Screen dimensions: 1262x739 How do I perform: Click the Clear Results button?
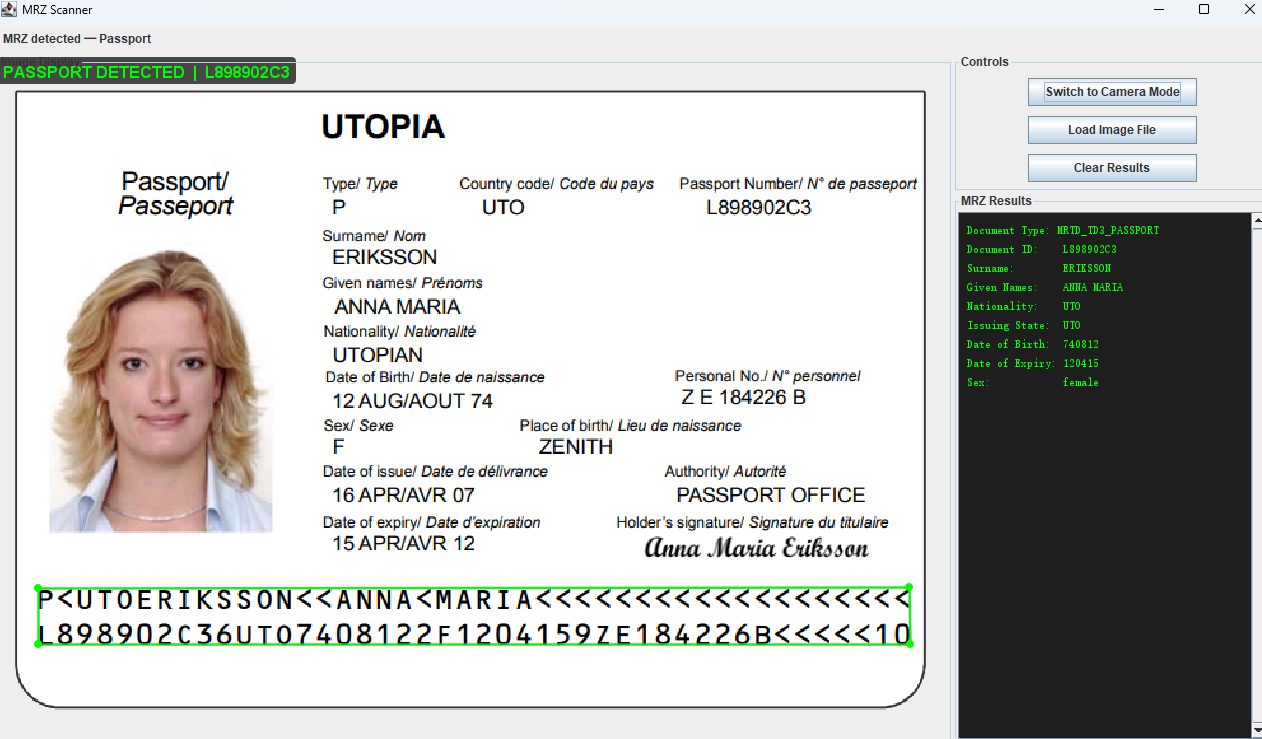(x=1111, y=167)
